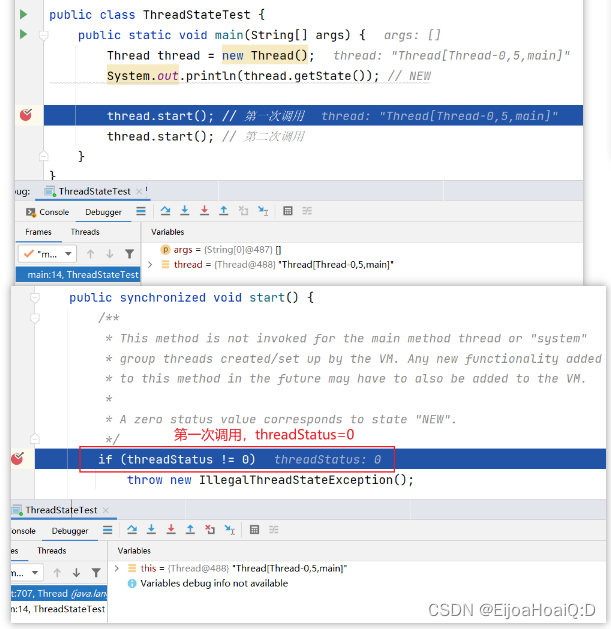Screen dimensions: 611x629
Task: Toggle breakpoint on threadStatus check line
Action: click(17, 458)
